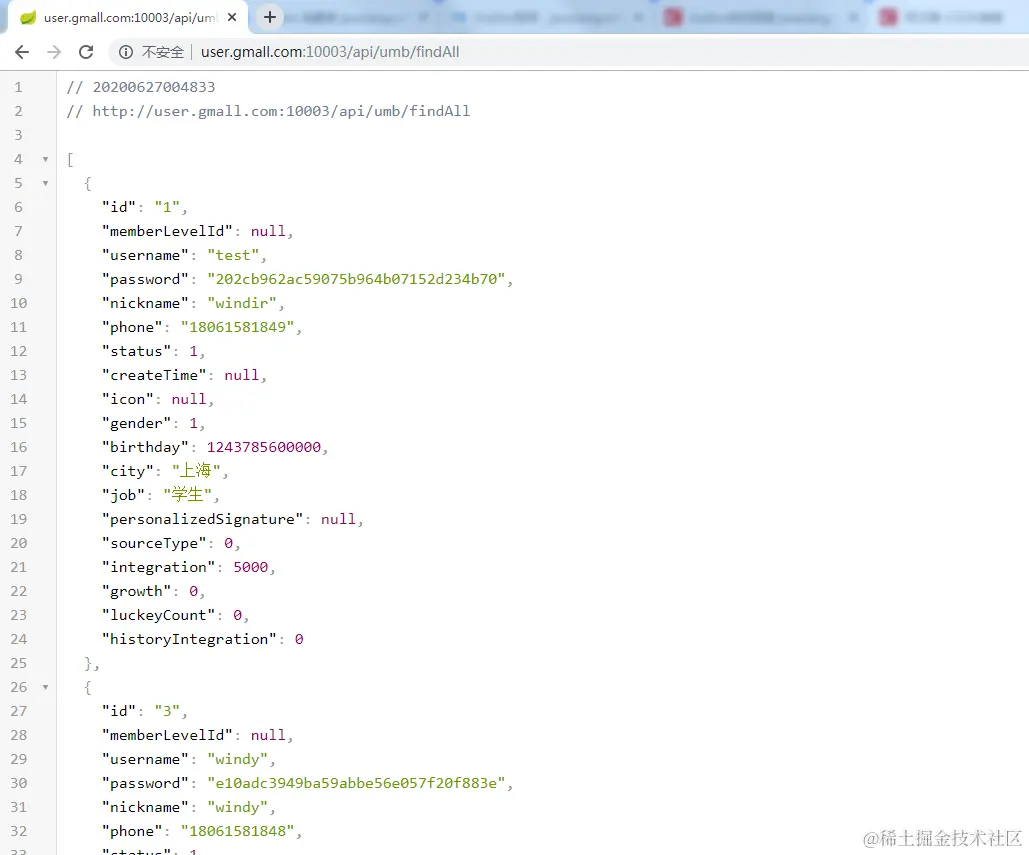Click the "icon" key on line 14

coord(127,399)
